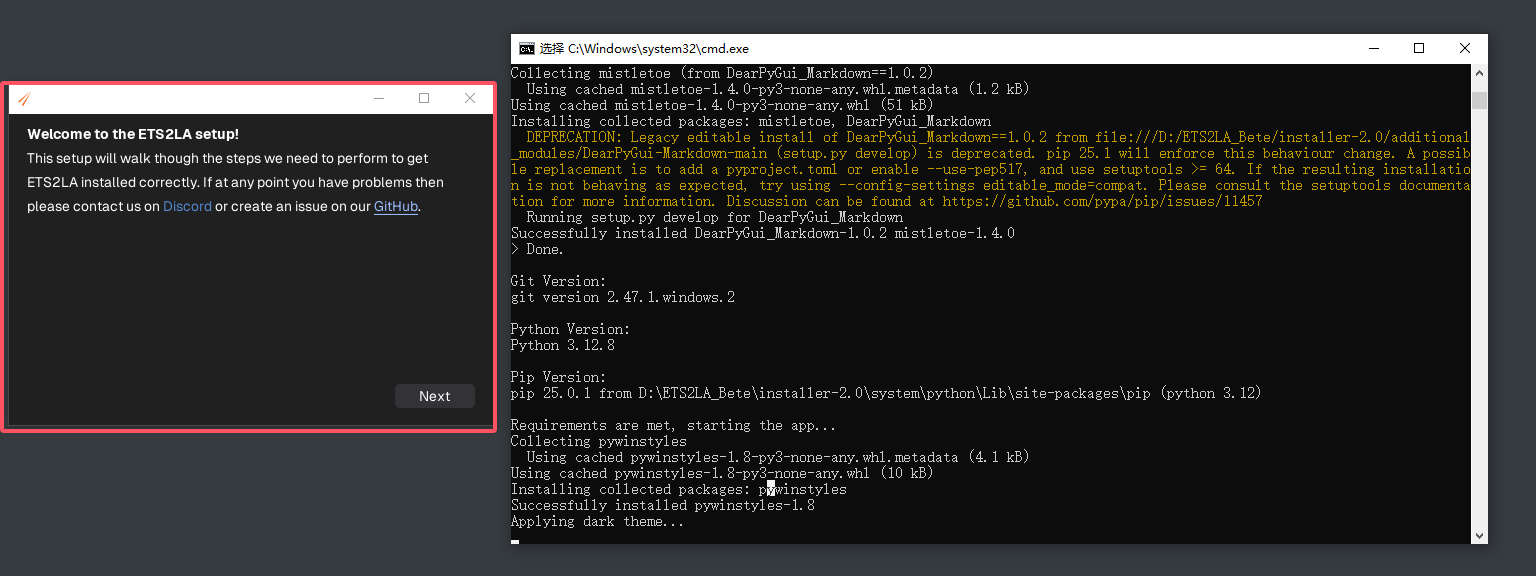Click the ETS2LA logo in the setup title bar
Viewport: 1536px width, 576px height.
point(24,98)
